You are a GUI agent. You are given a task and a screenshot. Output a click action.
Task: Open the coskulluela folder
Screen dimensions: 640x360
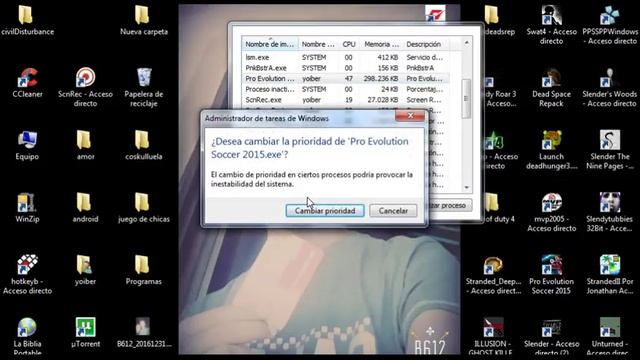click(143, 140)
